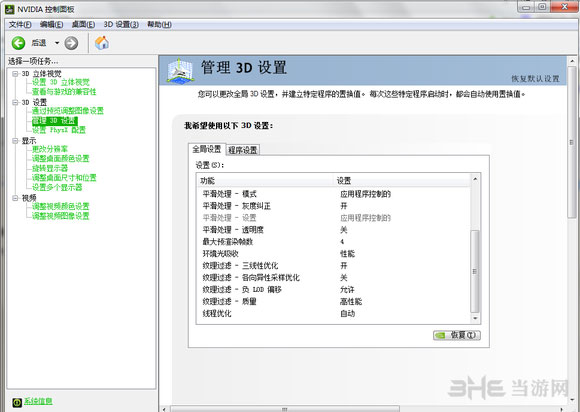Select 线程优化 row

[x=333, y=313]
